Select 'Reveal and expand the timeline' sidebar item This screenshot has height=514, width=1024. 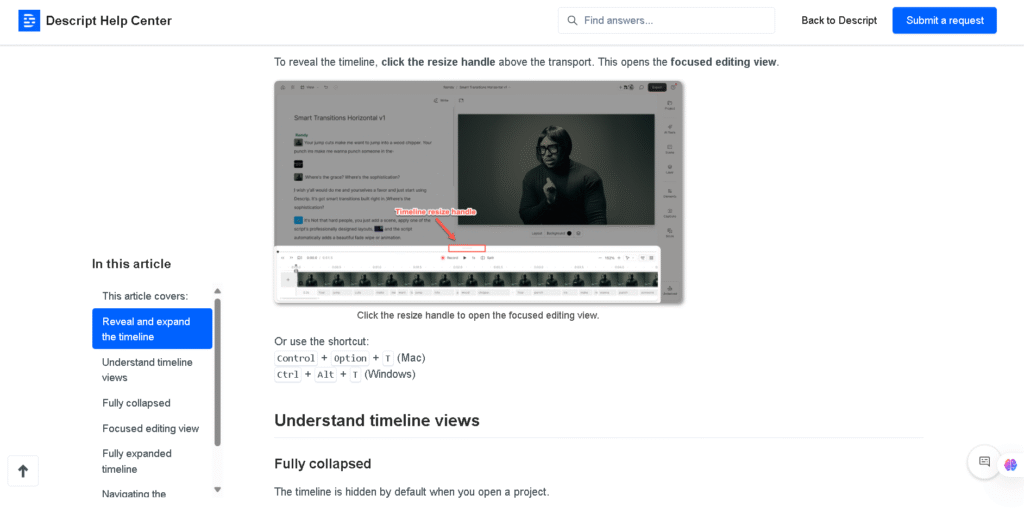click(x=152, y=329)
